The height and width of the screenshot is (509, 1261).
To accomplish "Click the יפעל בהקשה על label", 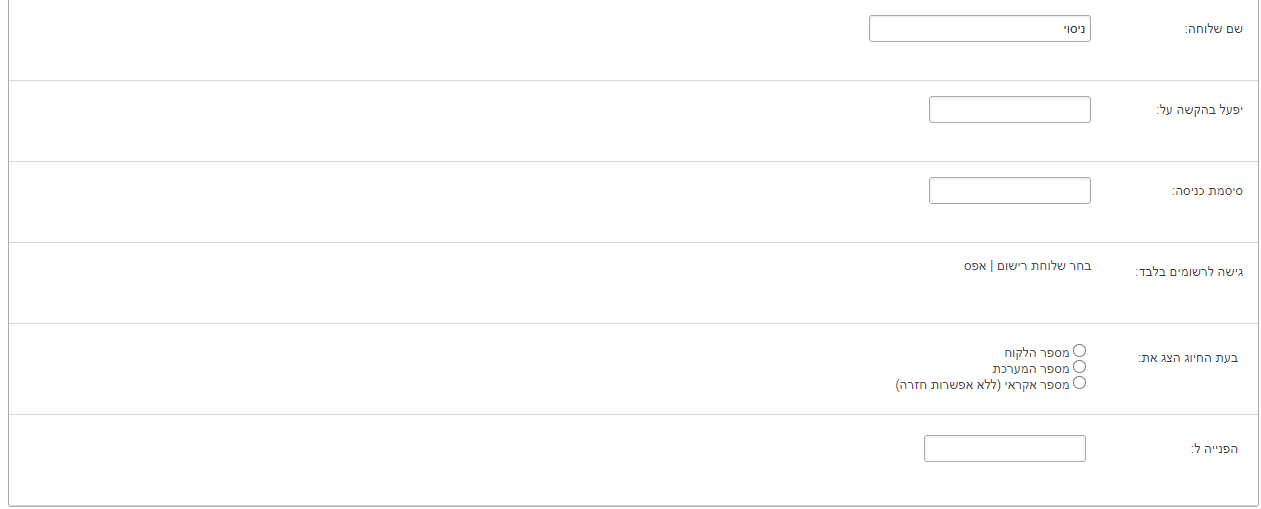I will [x=1199, y=109].
